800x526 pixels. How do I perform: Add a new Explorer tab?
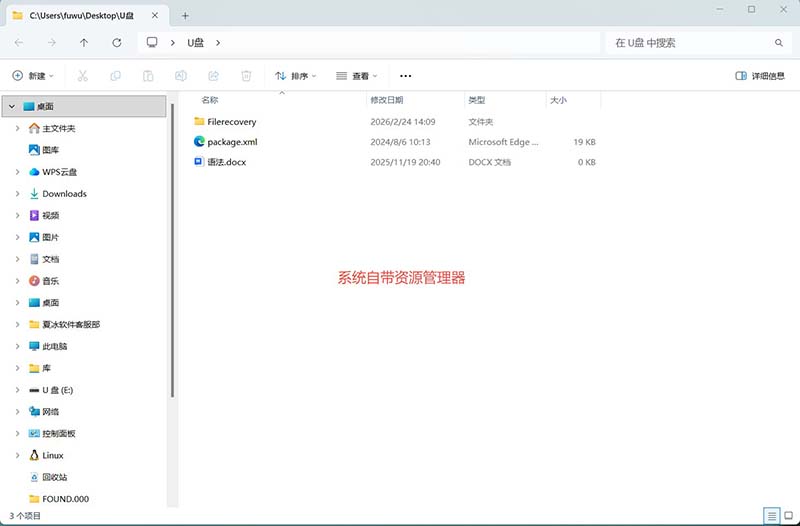click(185, 16)
